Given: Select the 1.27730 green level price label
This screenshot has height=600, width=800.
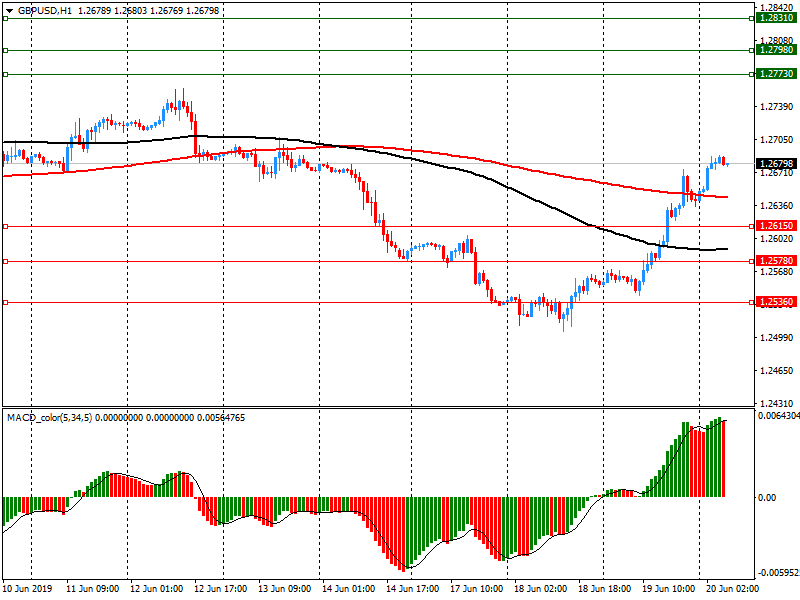Looking at the screenshot, I should [x=776, y=74].
